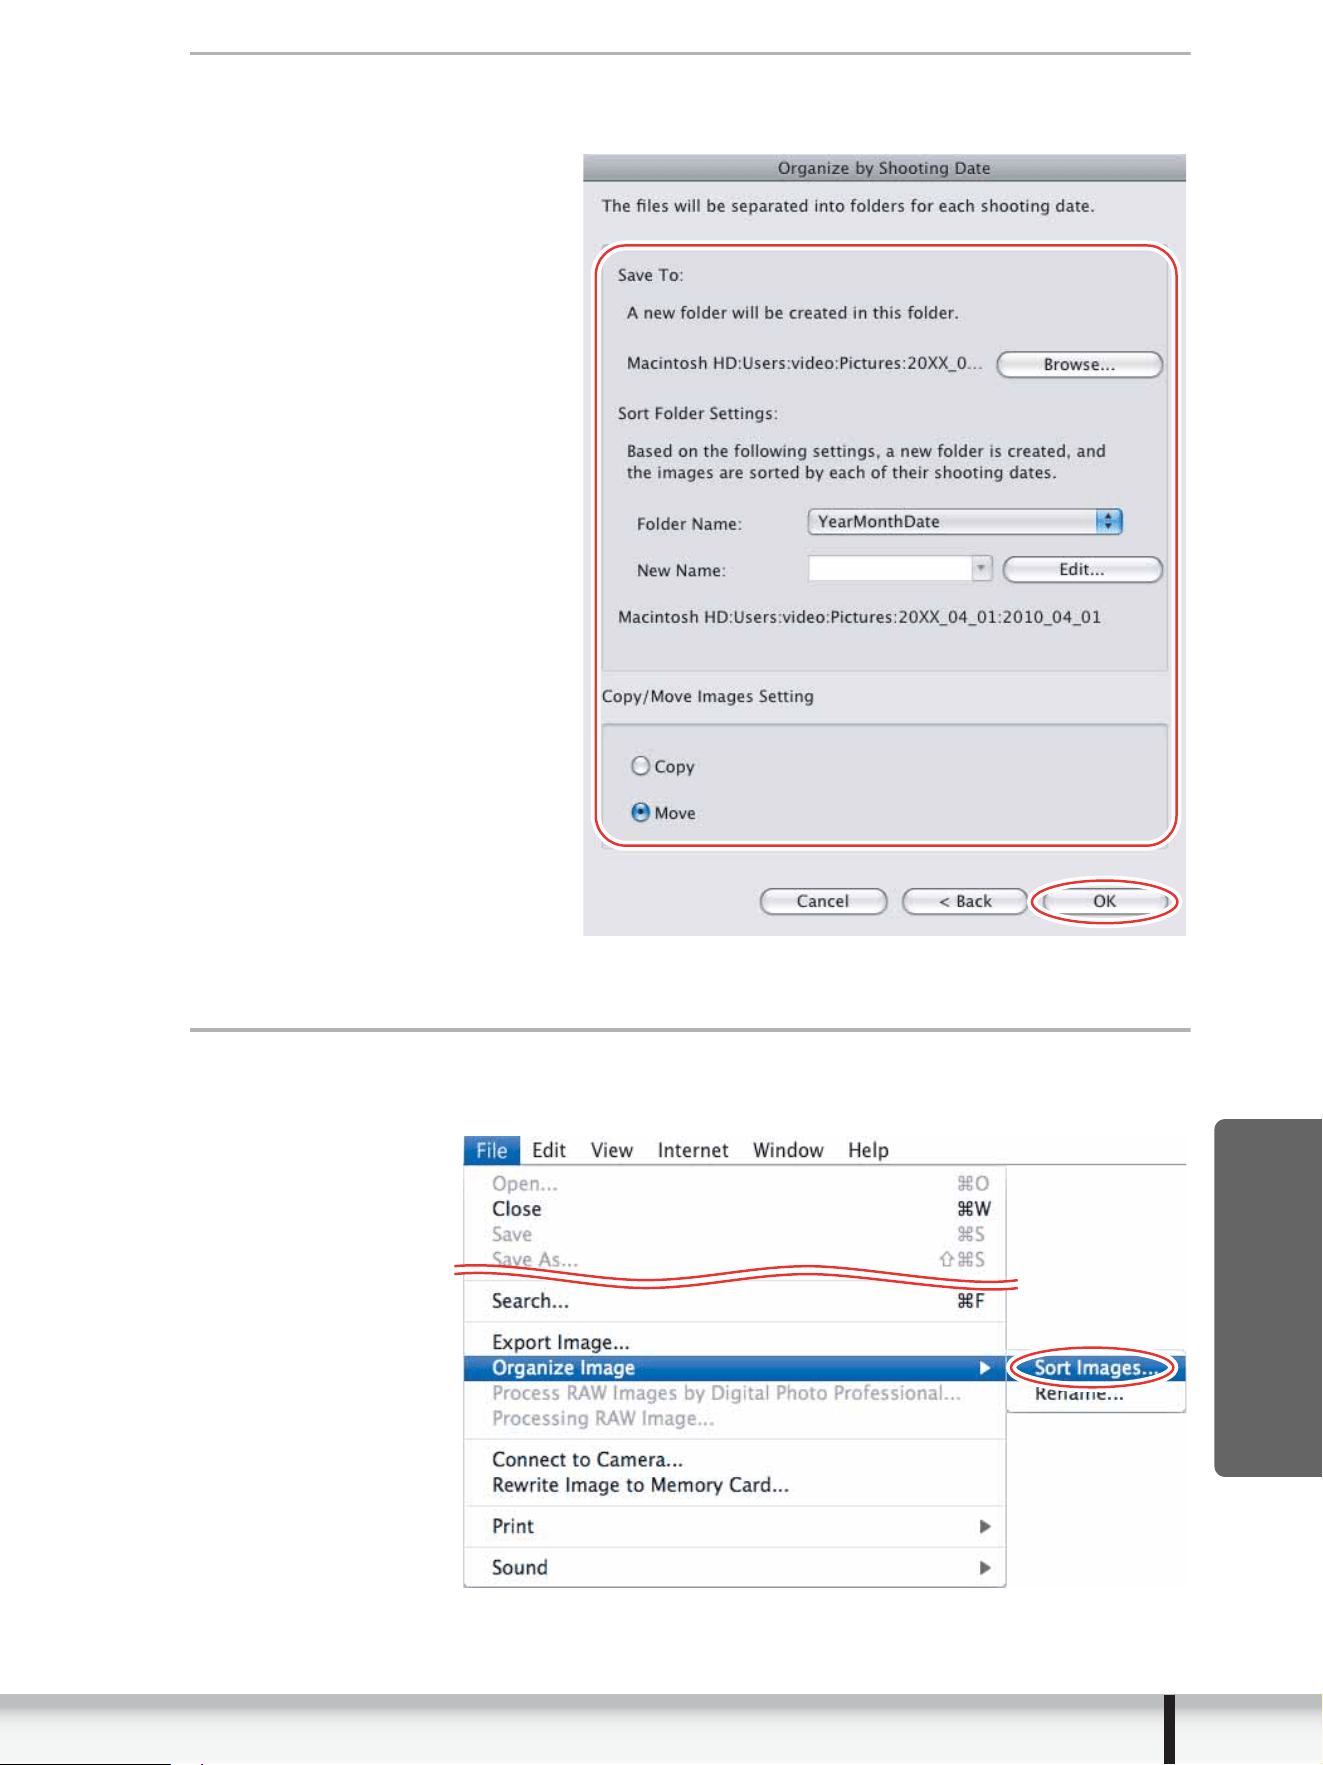Viewport: 1323px width, 1765px height.
Task: Click the Organize by Shooting Date title
Action: click(x=884, y=168)
